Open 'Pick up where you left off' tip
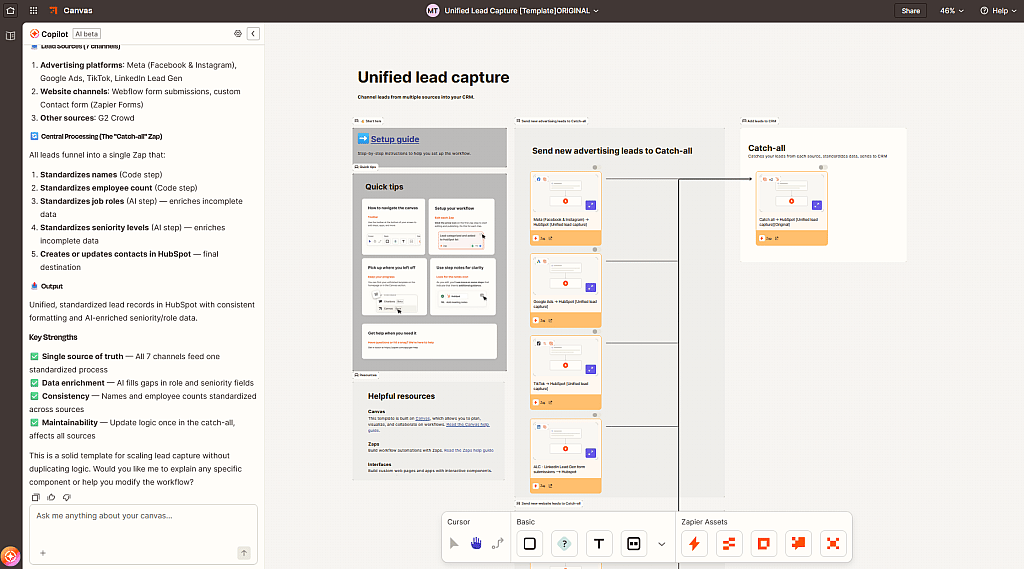1024x569 pixels. 393,287
